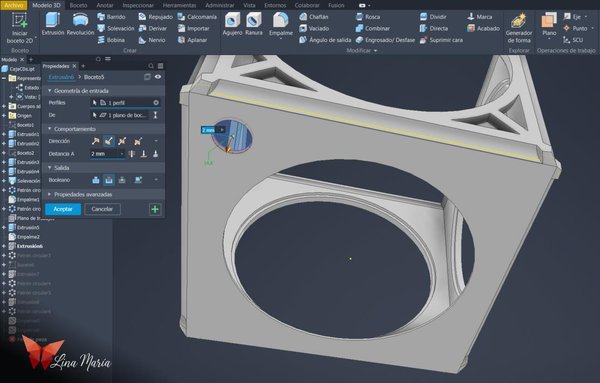Collapse the Geometría de entrada section
This screenshot has height=383, width=600.
pyautogui.click(x=49, y=91)
